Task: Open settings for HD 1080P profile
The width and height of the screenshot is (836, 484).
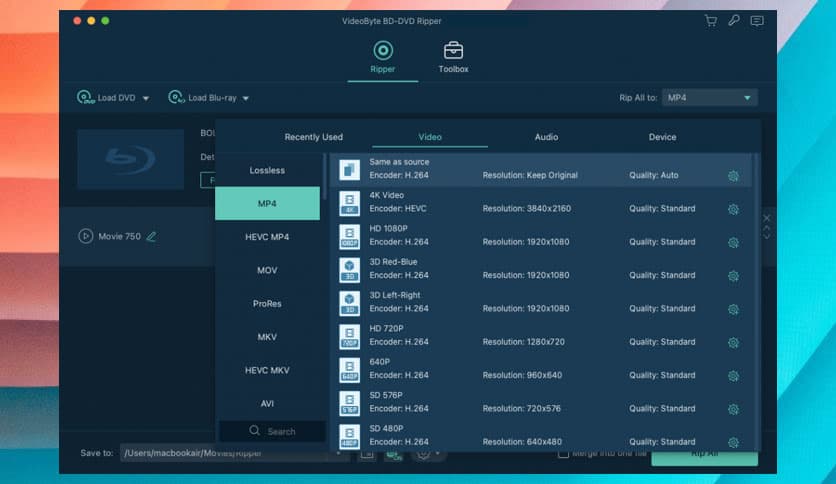Action: click(x=734, y=243)
